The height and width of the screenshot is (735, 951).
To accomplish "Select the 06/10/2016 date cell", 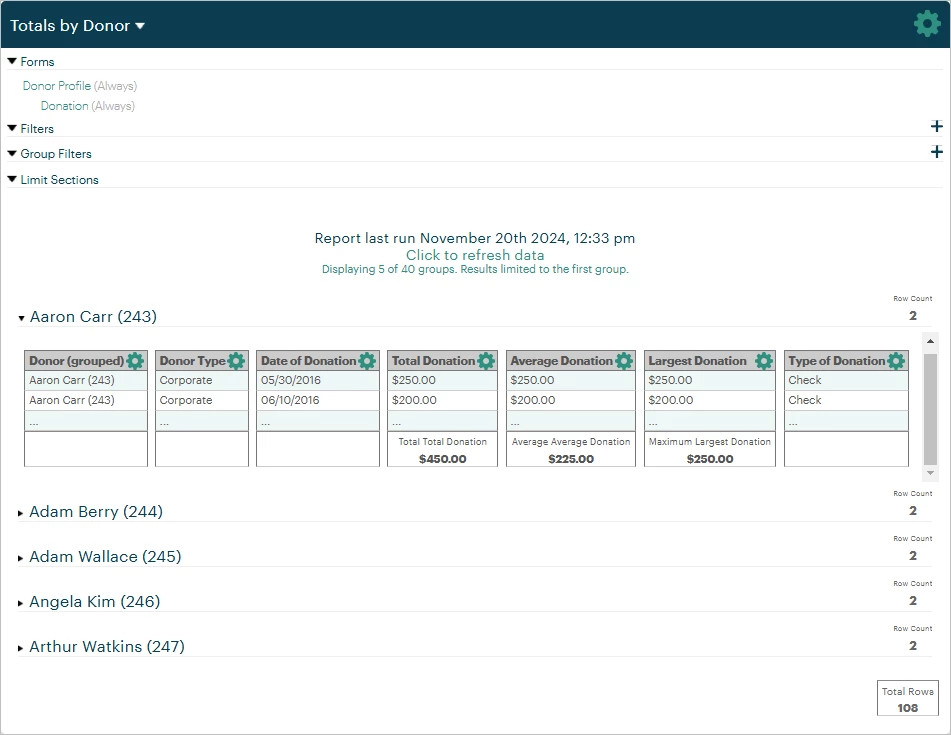I will pos(318,400).
